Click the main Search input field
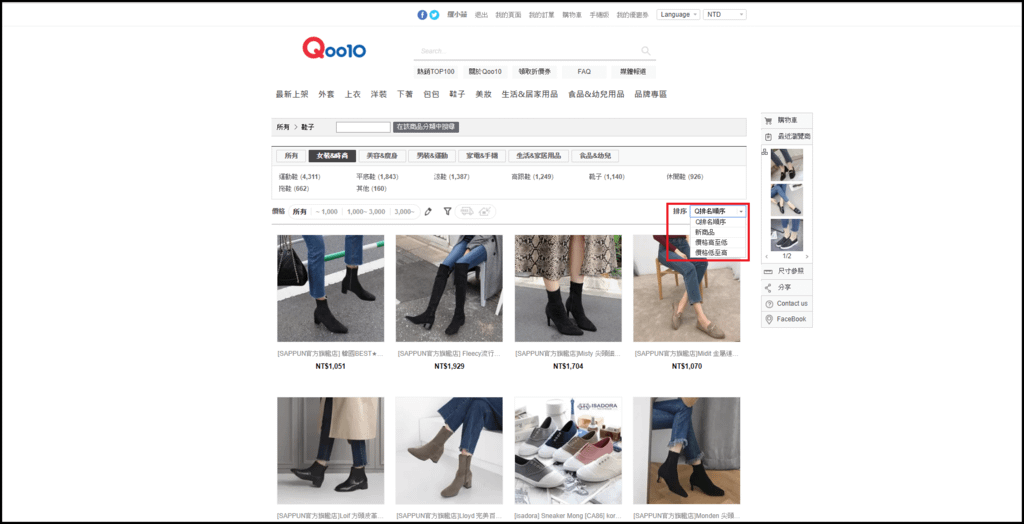The width and height of the screenshot is (1024, 524). 528,50
